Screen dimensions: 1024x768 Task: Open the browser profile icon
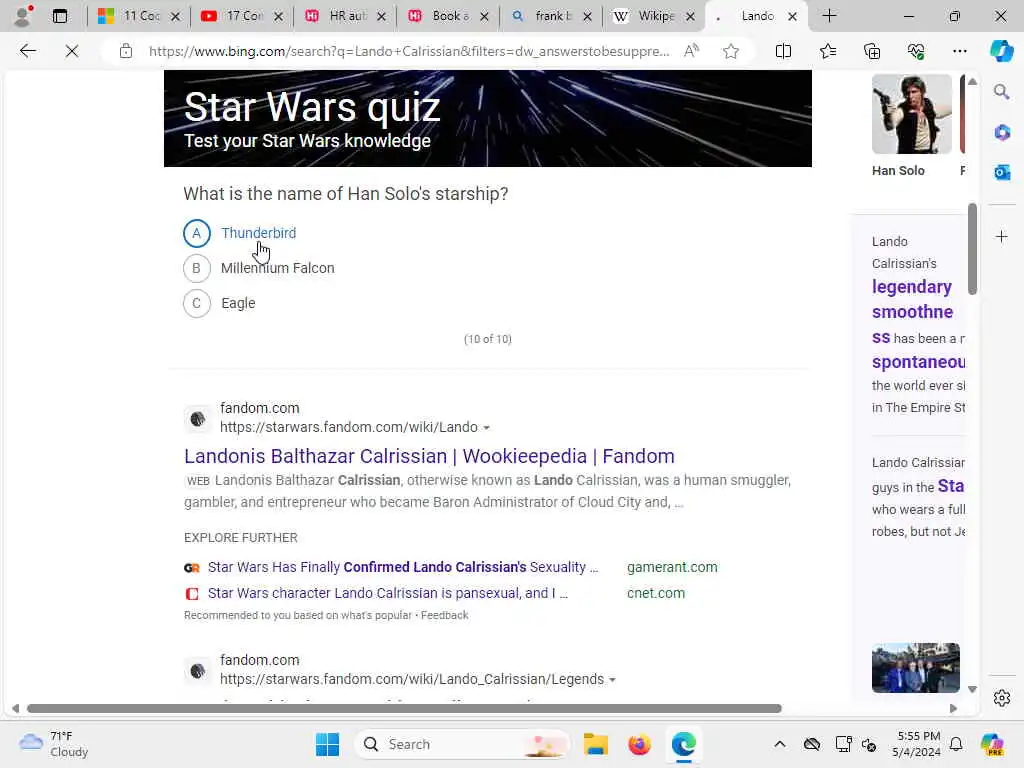[23, 16]
